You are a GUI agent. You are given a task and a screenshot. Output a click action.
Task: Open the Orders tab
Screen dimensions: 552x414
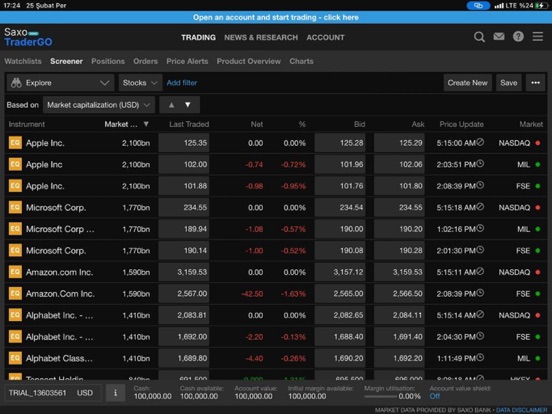click(x=145, y=61)
